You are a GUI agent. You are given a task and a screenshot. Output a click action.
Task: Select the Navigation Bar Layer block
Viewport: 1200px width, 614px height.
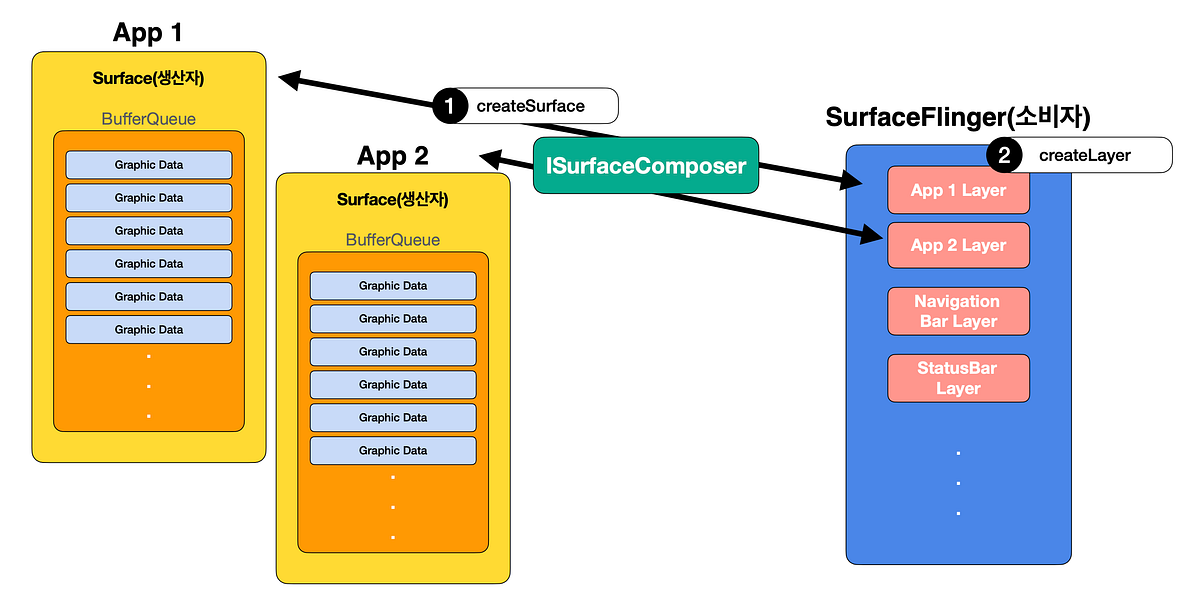pos(957,310)
